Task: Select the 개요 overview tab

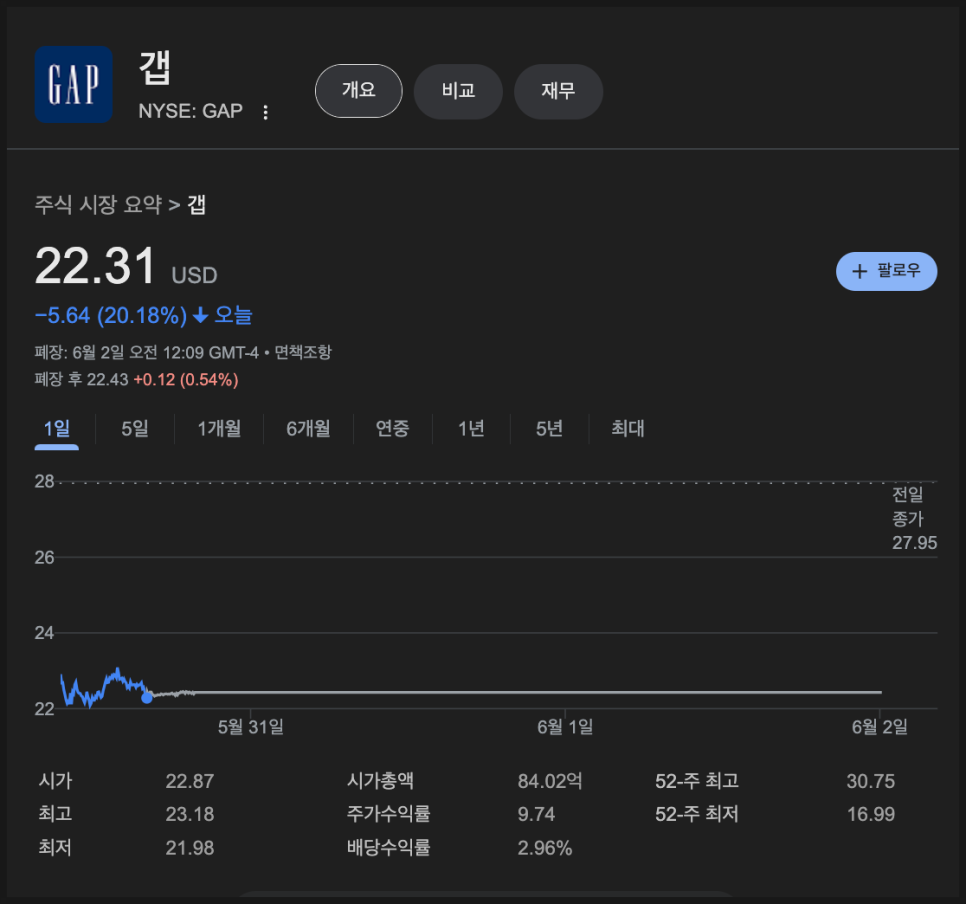Action: pyautogui.click(x=359, y=91)
